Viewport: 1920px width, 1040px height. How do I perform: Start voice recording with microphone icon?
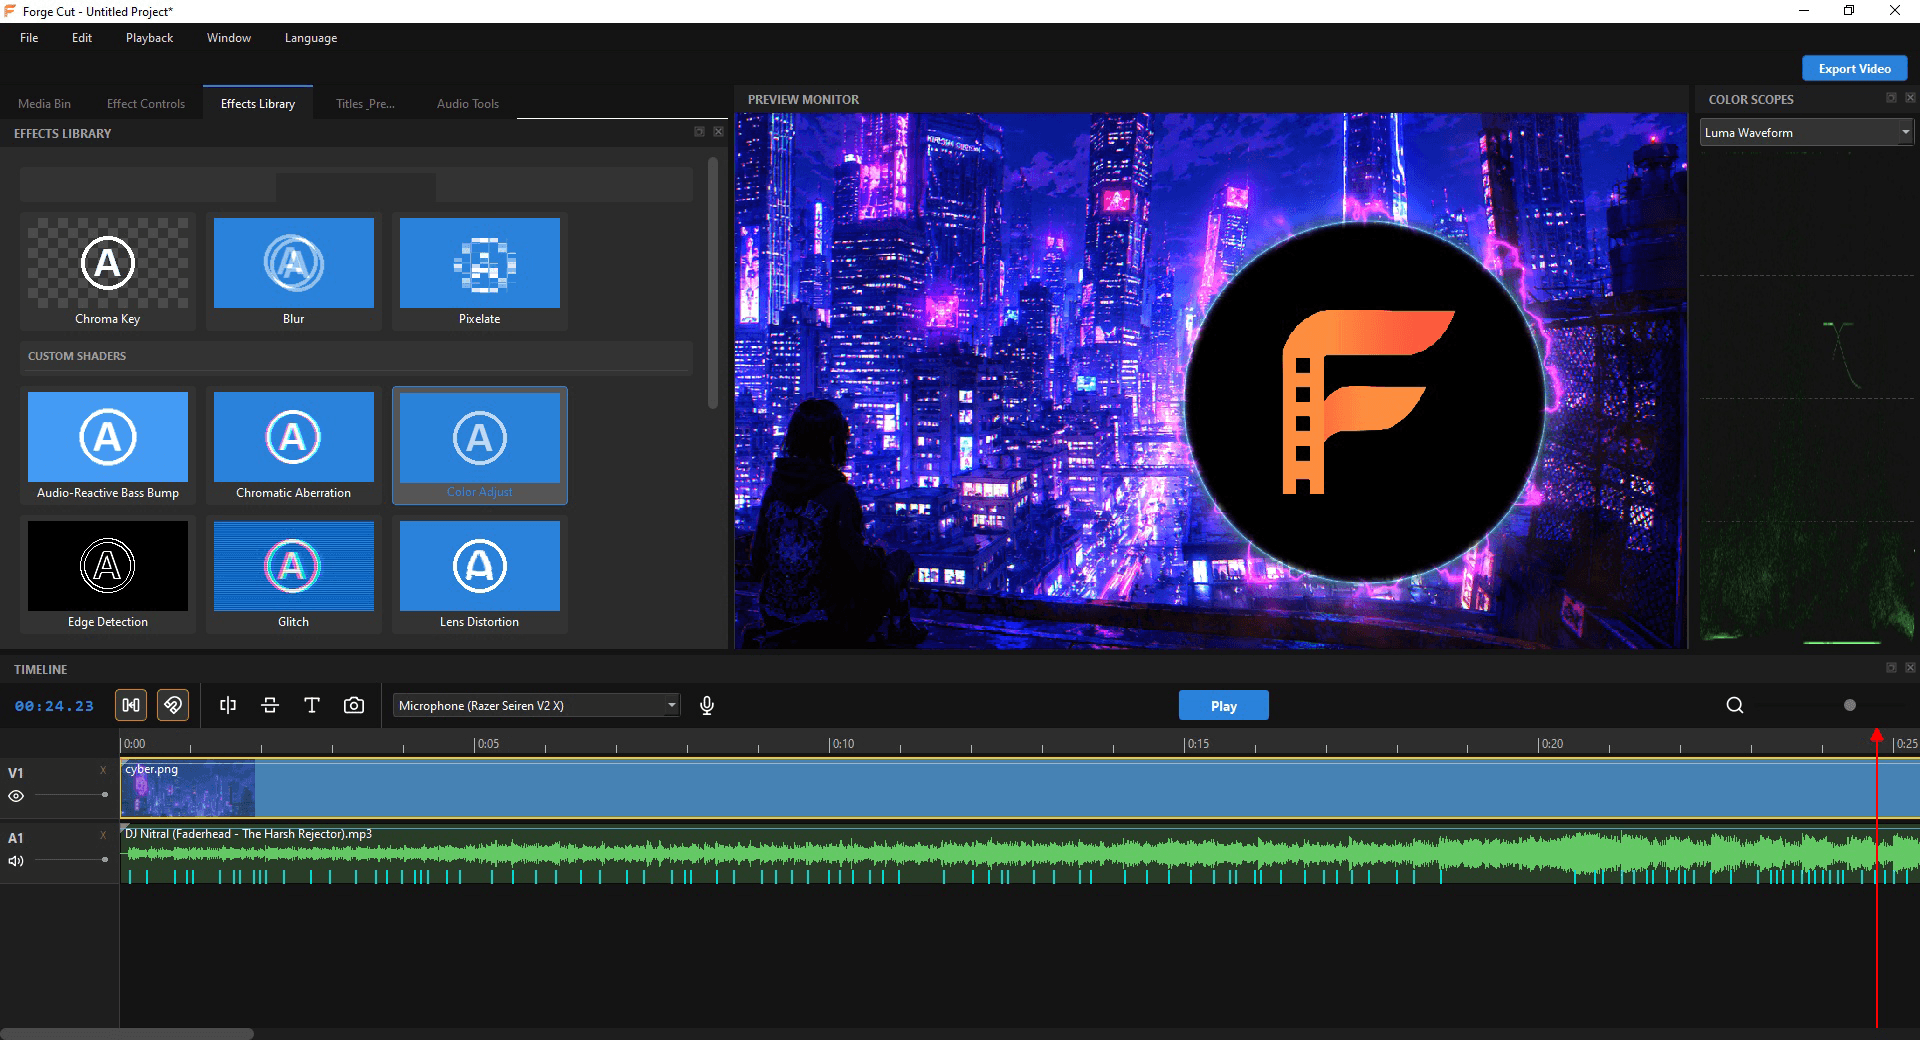707,705
